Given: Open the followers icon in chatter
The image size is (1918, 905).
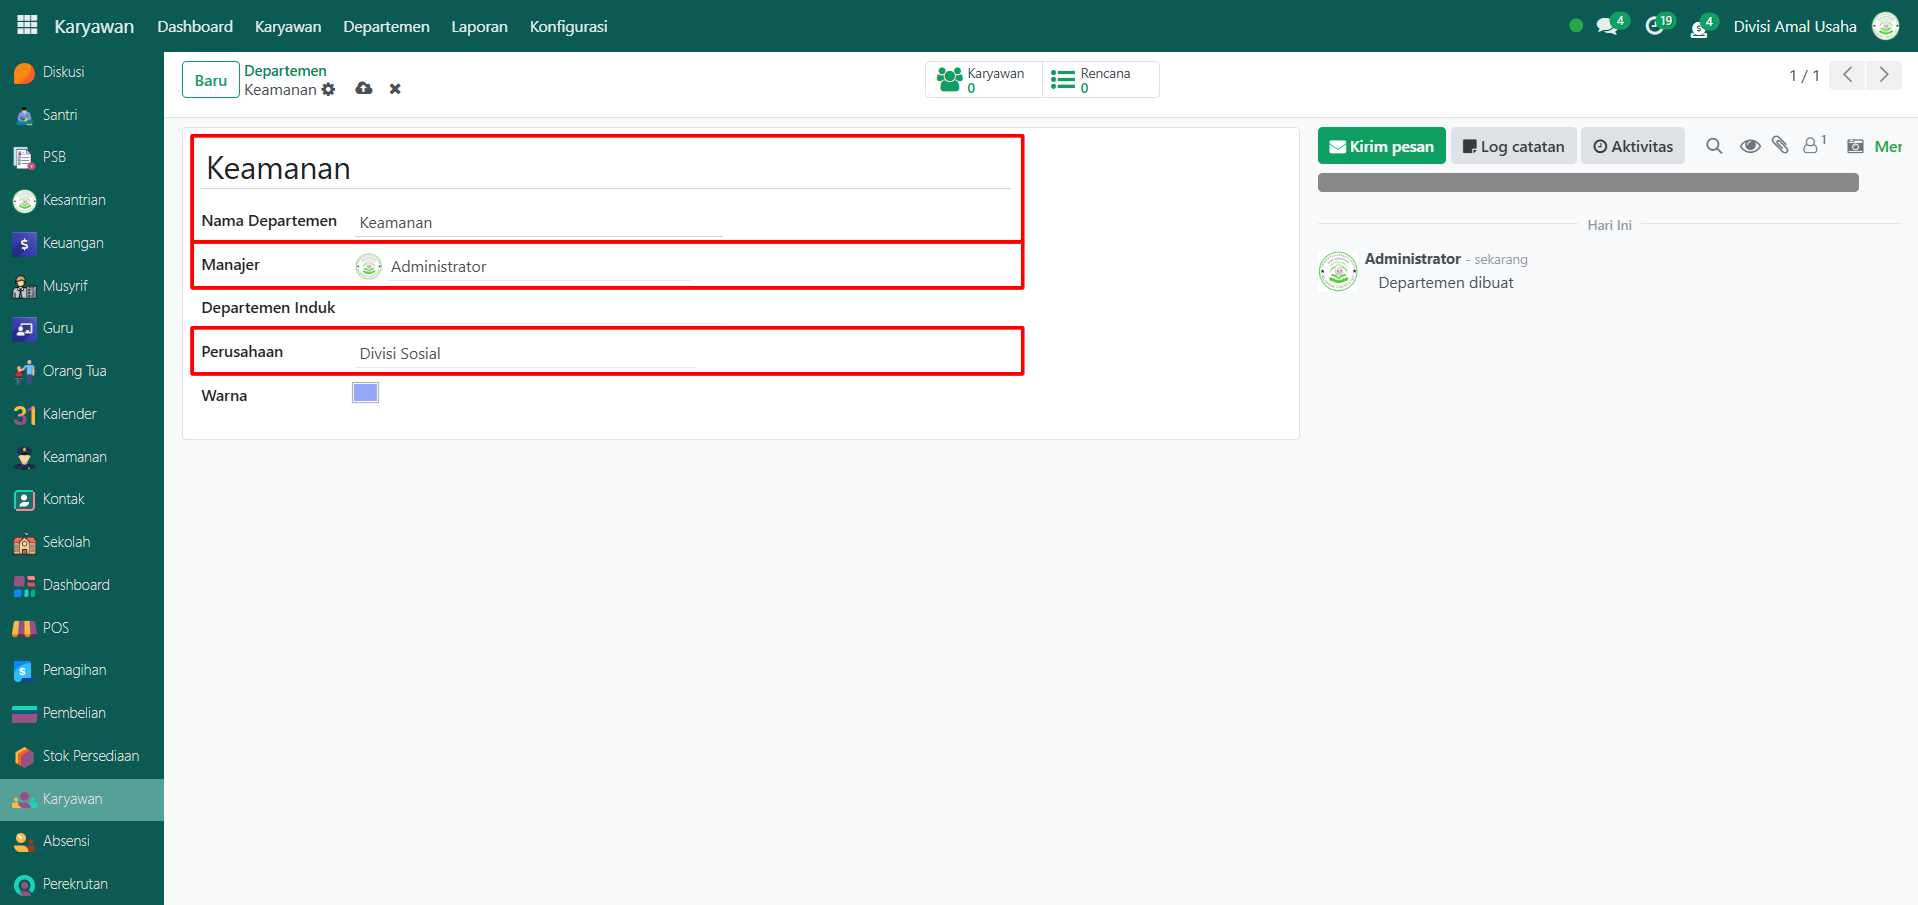Looking at the screenshot, I should 1811,146.
